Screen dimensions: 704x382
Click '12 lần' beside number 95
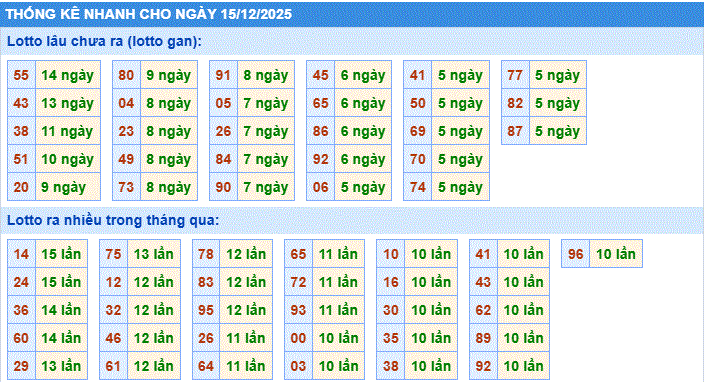[246, 310]
